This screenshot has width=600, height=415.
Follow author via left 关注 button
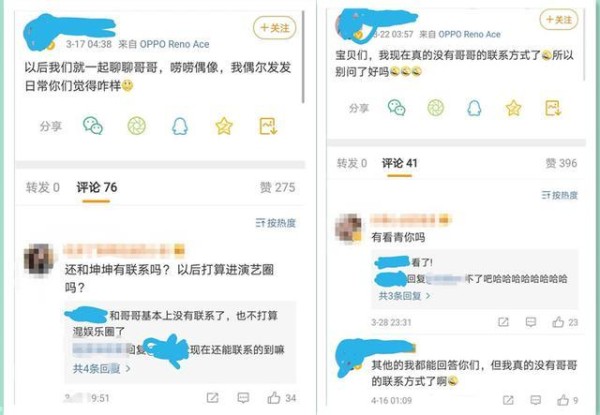tap(274, 28)
